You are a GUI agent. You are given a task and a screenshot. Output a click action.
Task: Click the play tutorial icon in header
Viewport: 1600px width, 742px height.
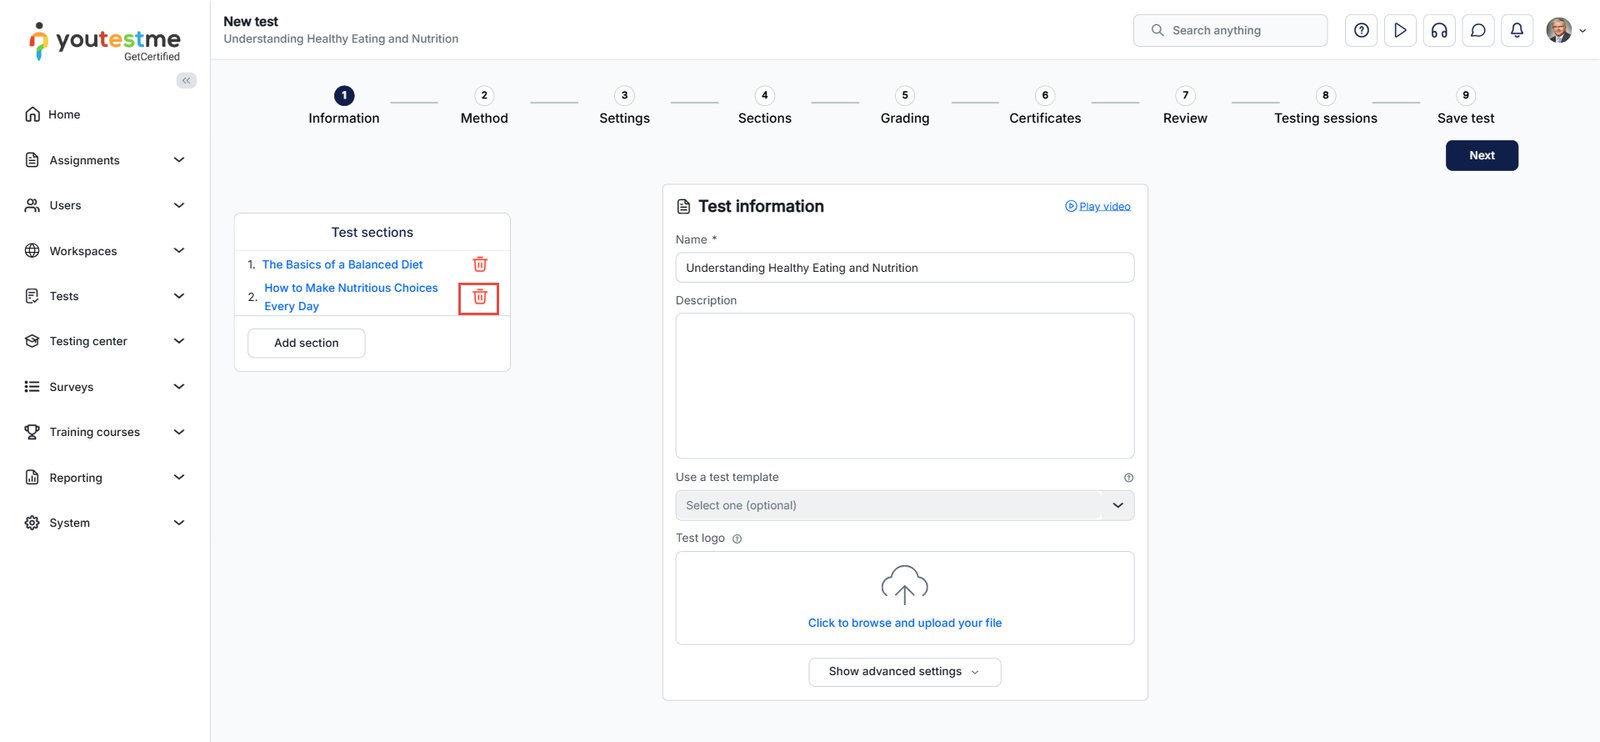pos(1400,31)
